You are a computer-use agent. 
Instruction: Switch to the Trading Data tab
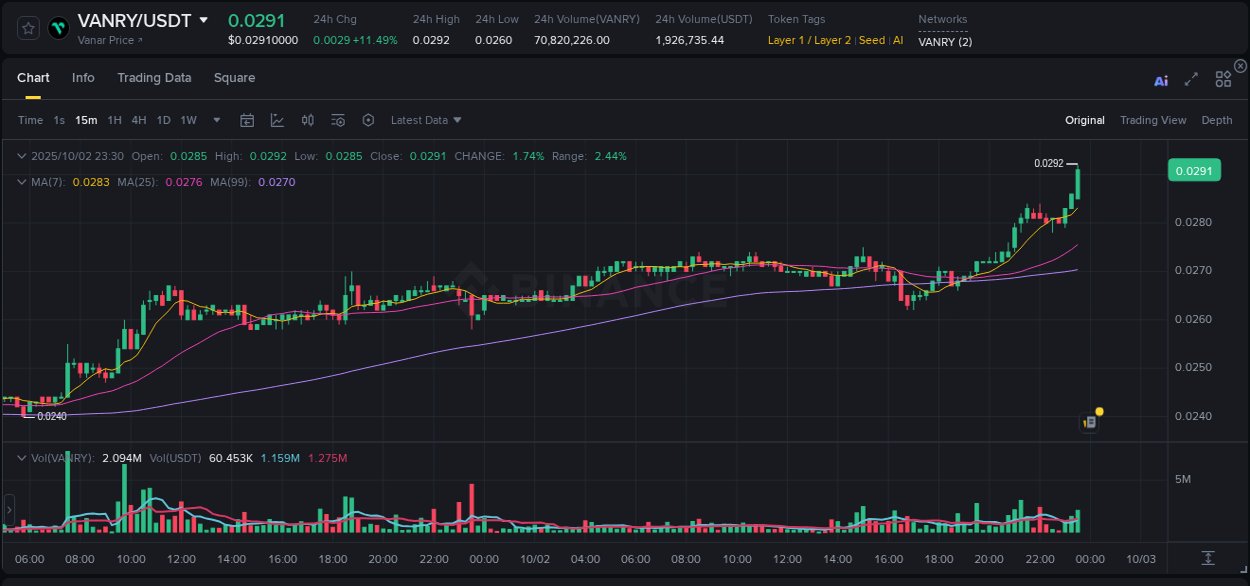[x=154, y=77]
